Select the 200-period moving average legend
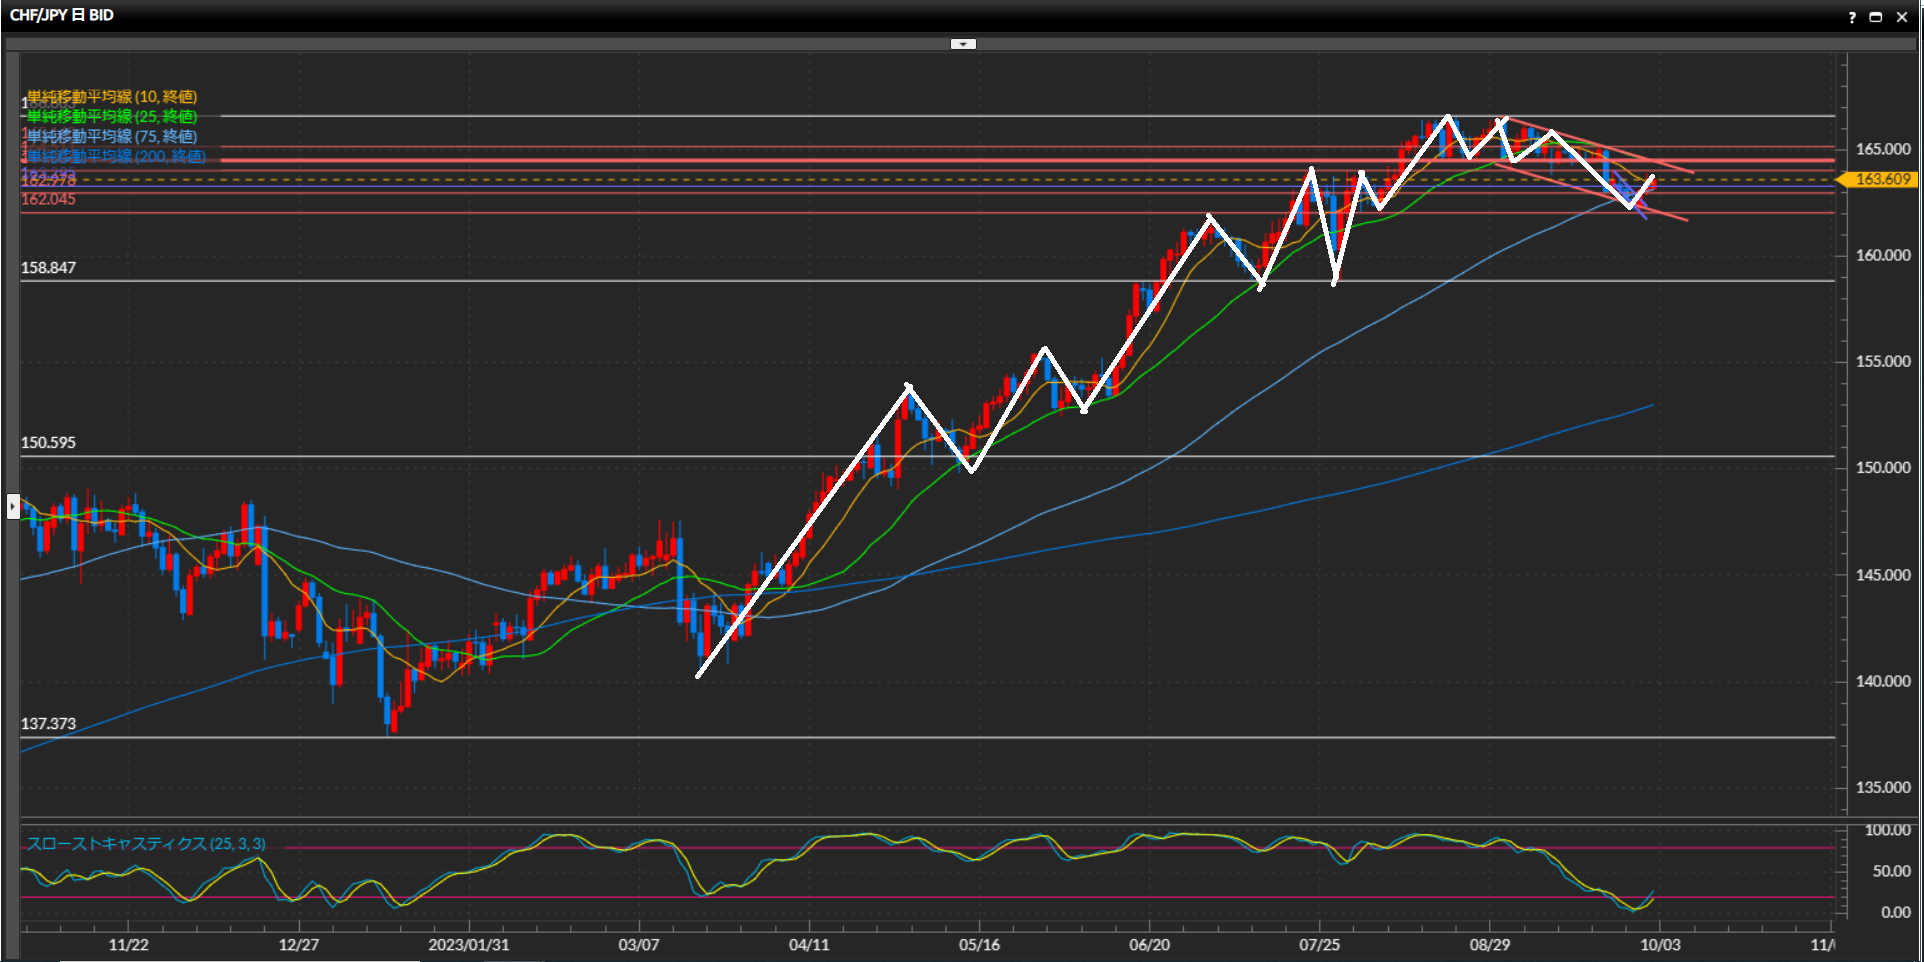 coord(116,157)
